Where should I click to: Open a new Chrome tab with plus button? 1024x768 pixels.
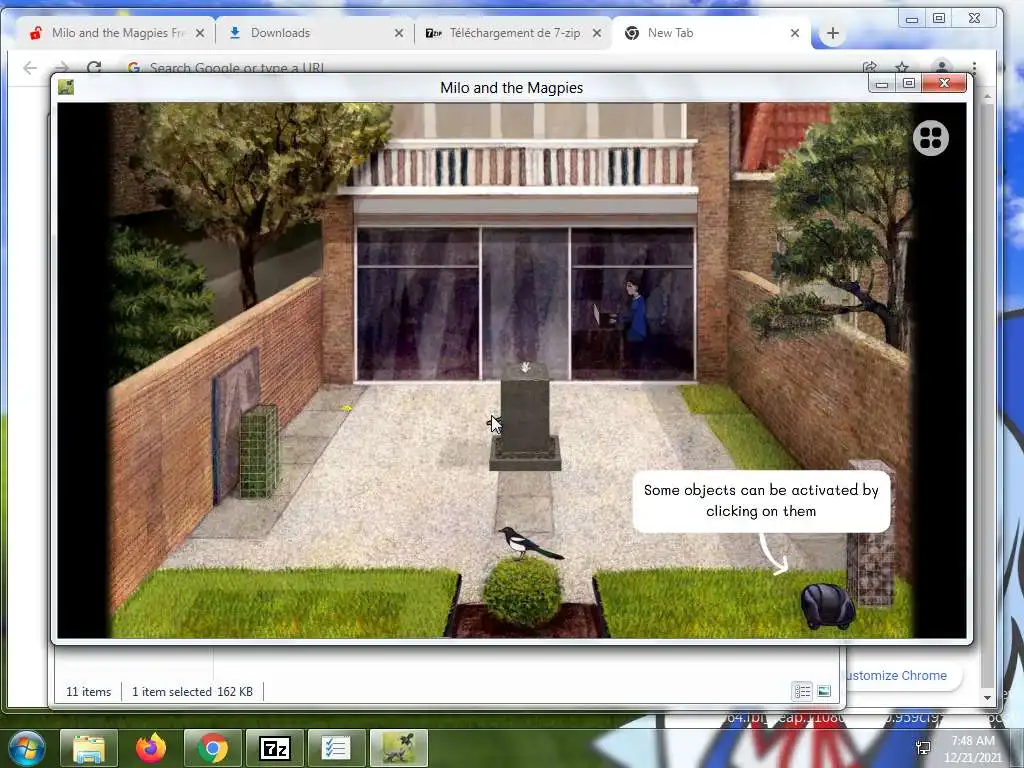tap(833, 33)
